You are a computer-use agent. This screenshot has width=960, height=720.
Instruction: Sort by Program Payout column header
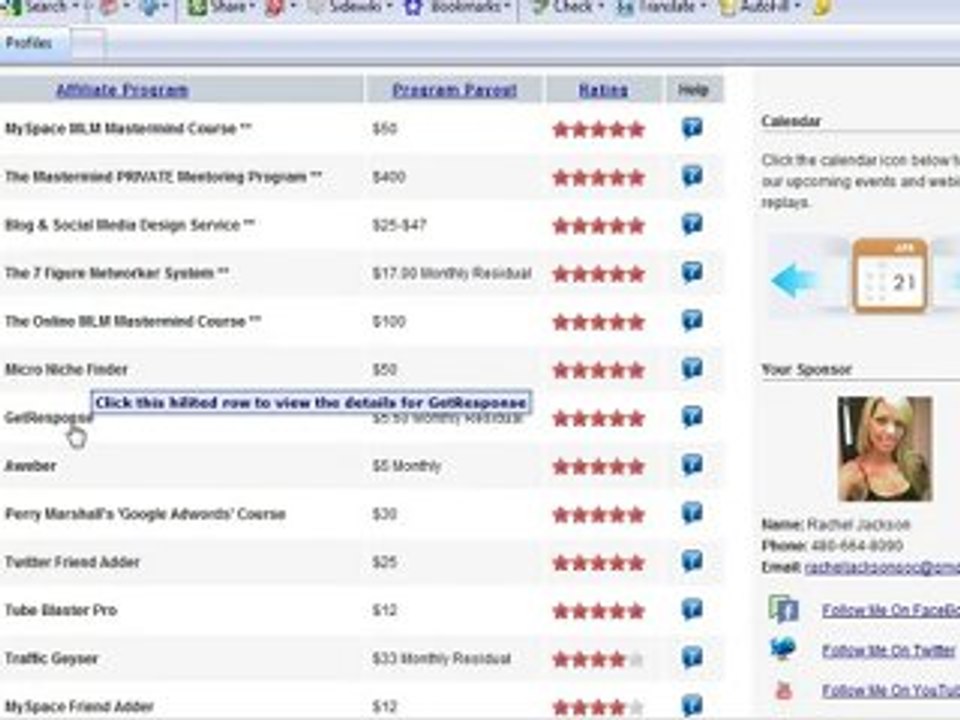pyautogui.click(x=454, y=90)
